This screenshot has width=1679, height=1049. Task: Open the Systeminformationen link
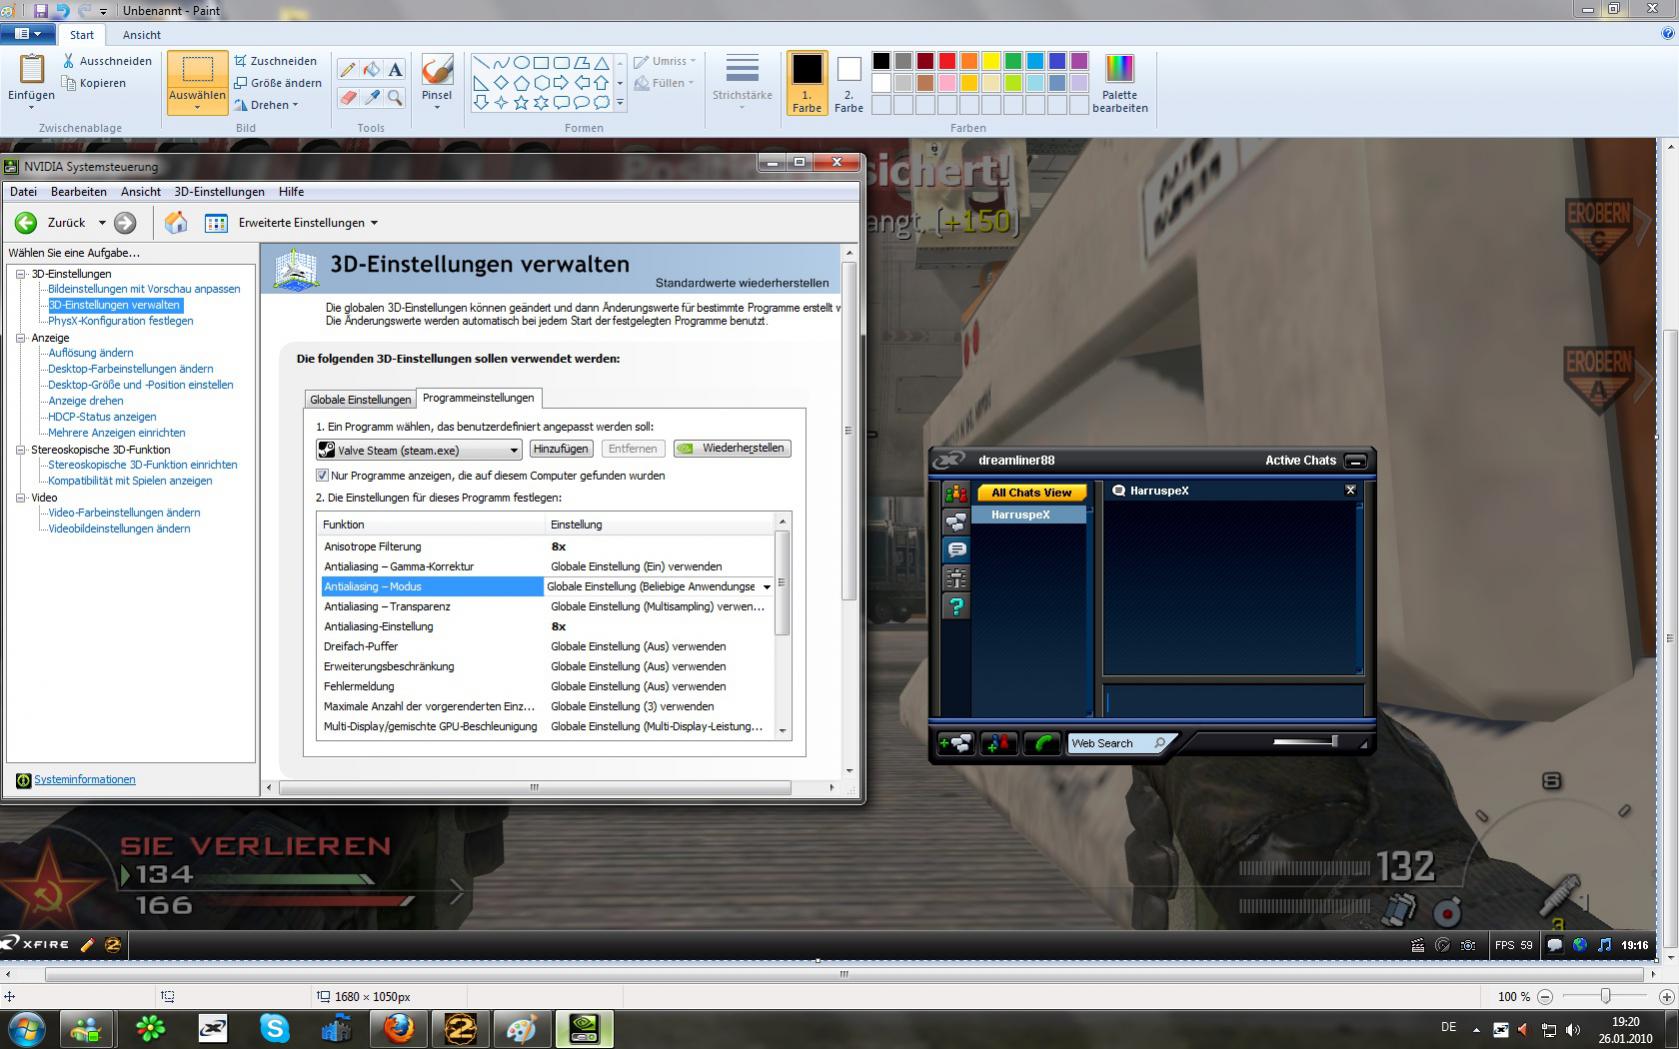point(85,780)
